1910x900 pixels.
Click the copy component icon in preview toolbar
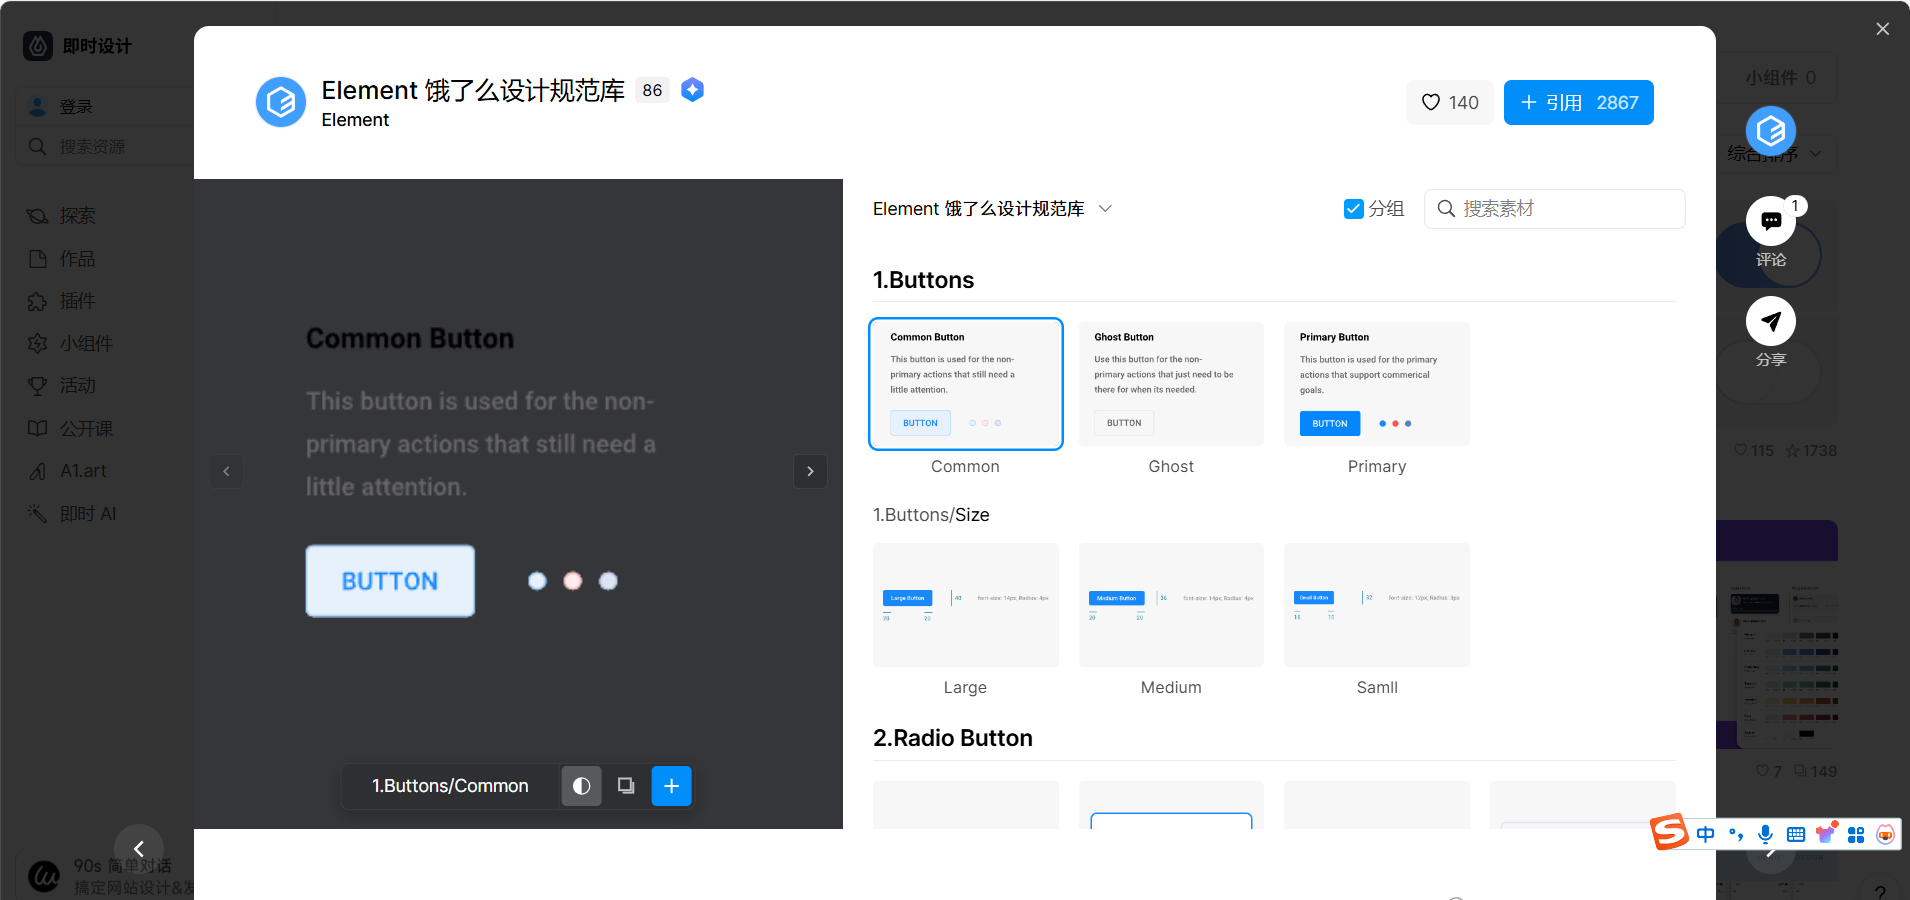(x=626, y=786)
